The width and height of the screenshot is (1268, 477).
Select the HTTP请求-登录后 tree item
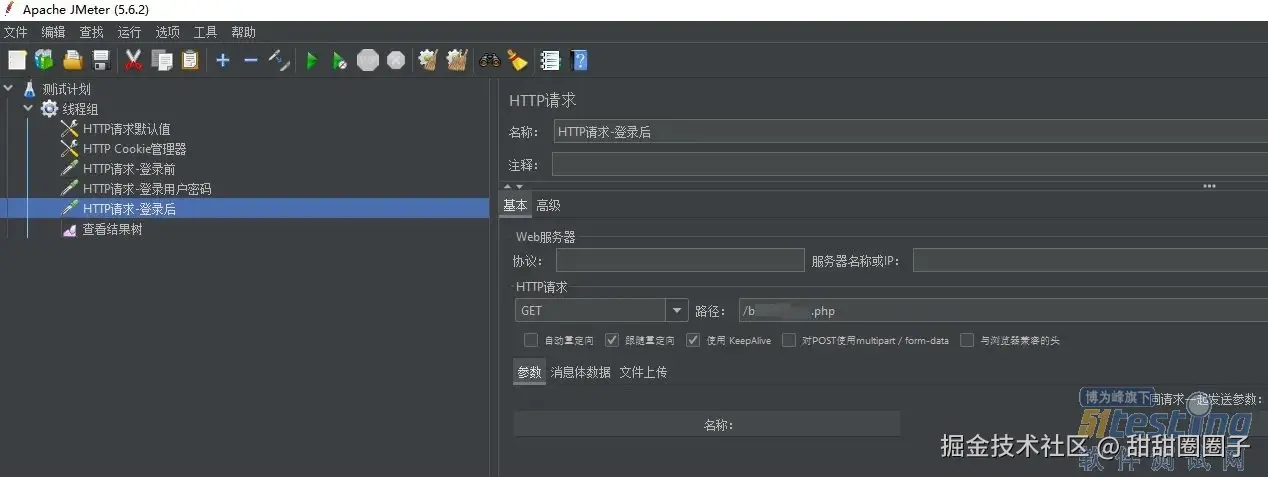click(x=129, y=209)
